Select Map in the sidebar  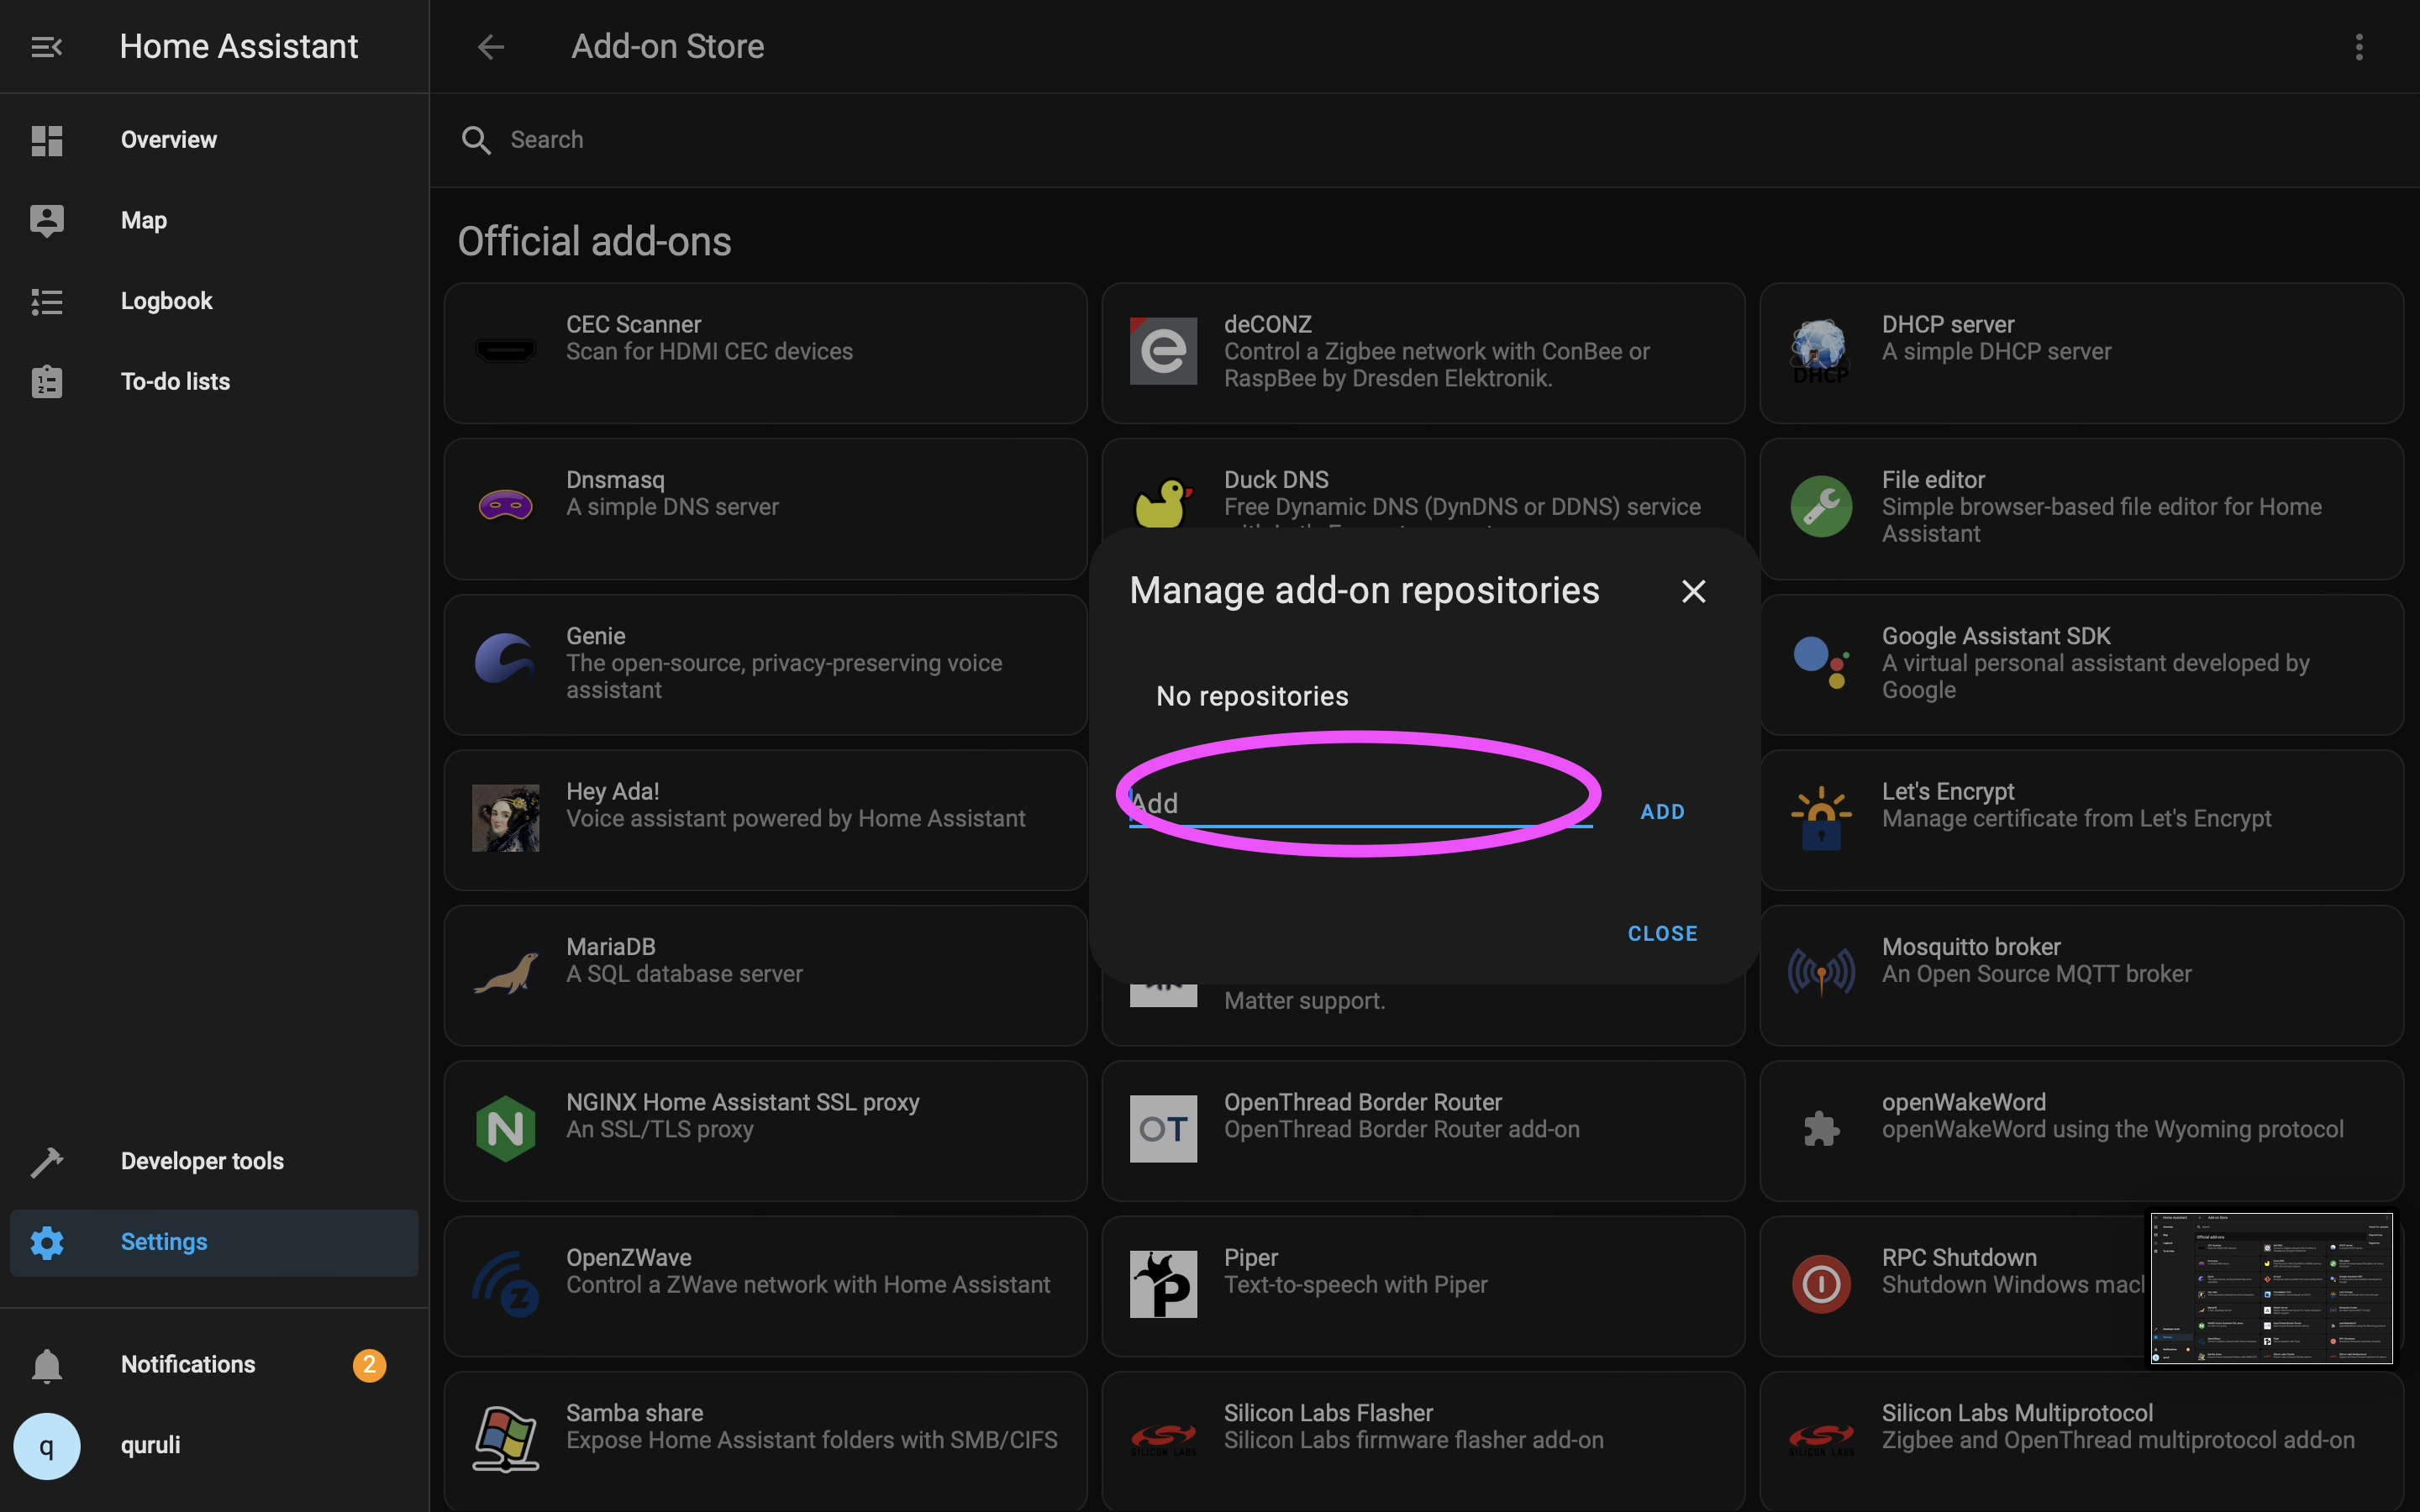click(214, 220)
